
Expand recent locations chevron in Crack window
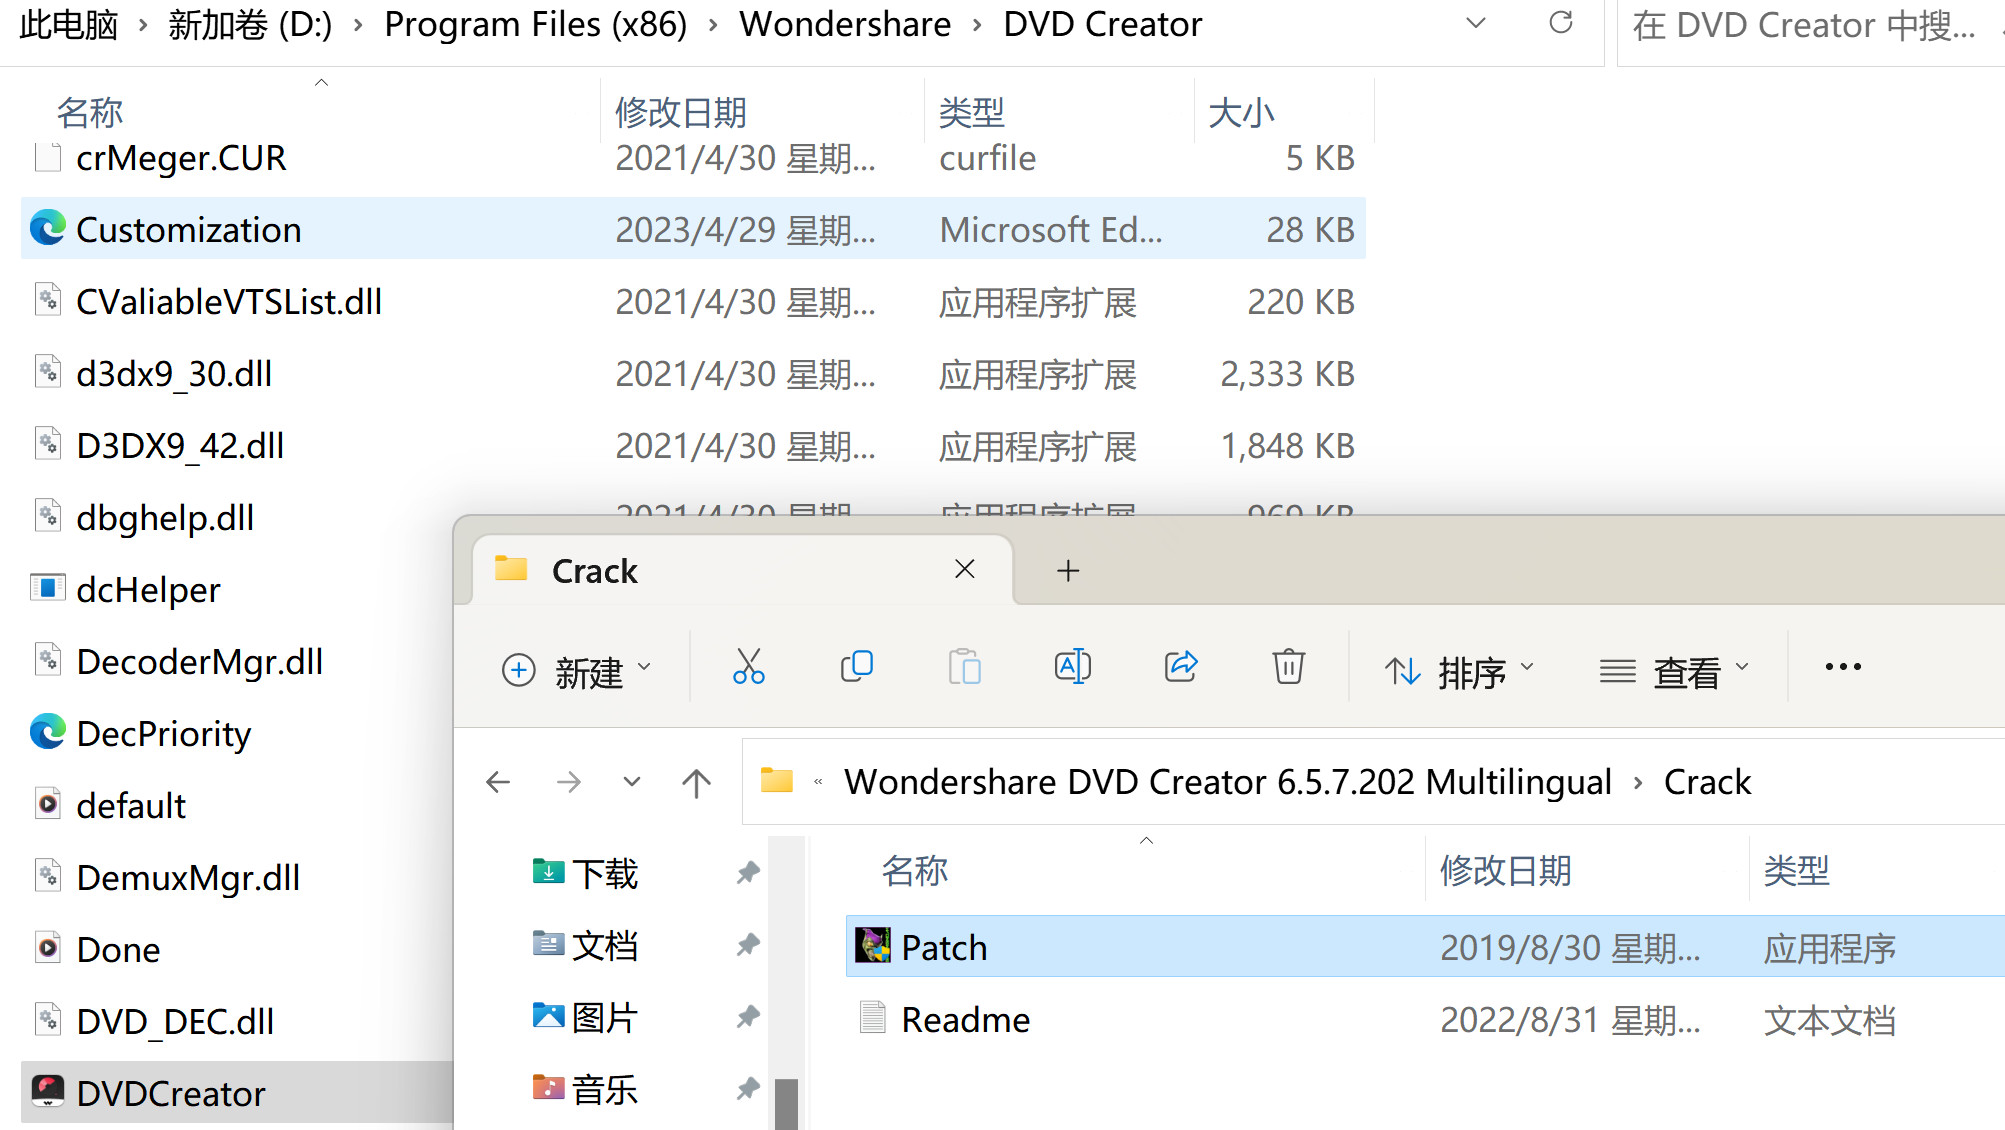[632, 782]
